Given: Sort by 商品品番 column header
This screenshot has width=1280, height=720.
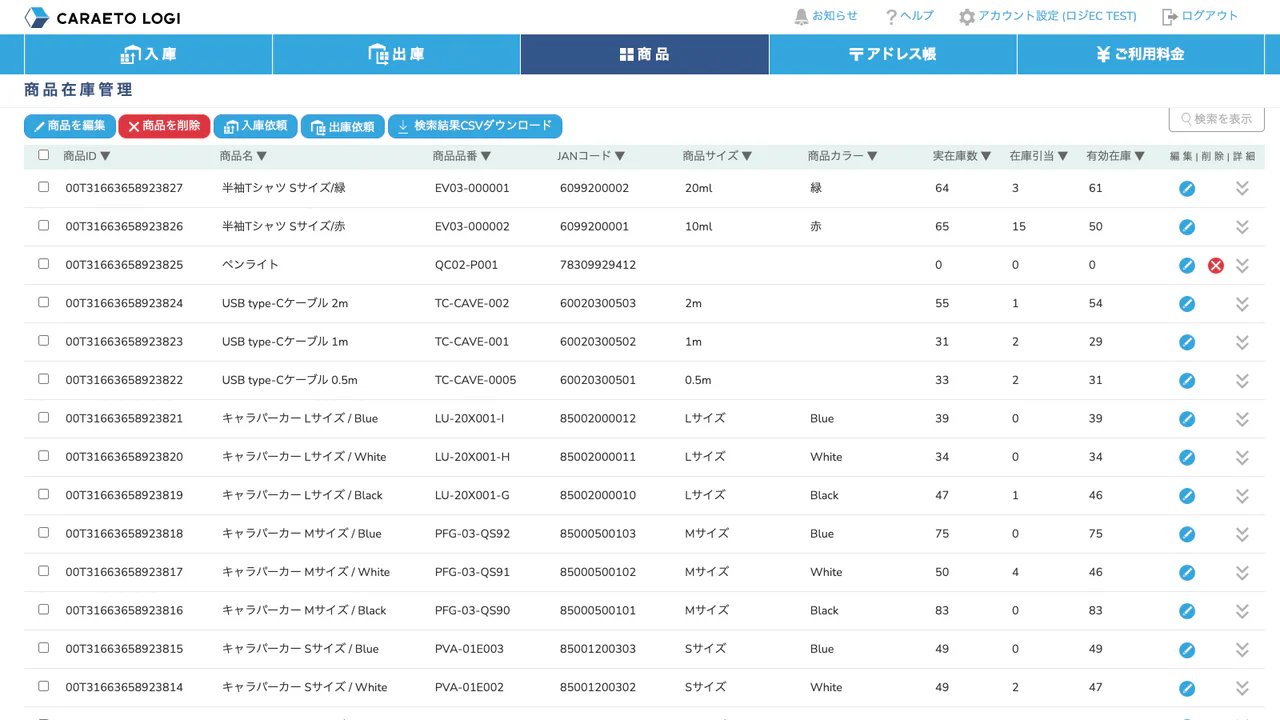Looking at the screenshot, I should click(x=462, y=156).
